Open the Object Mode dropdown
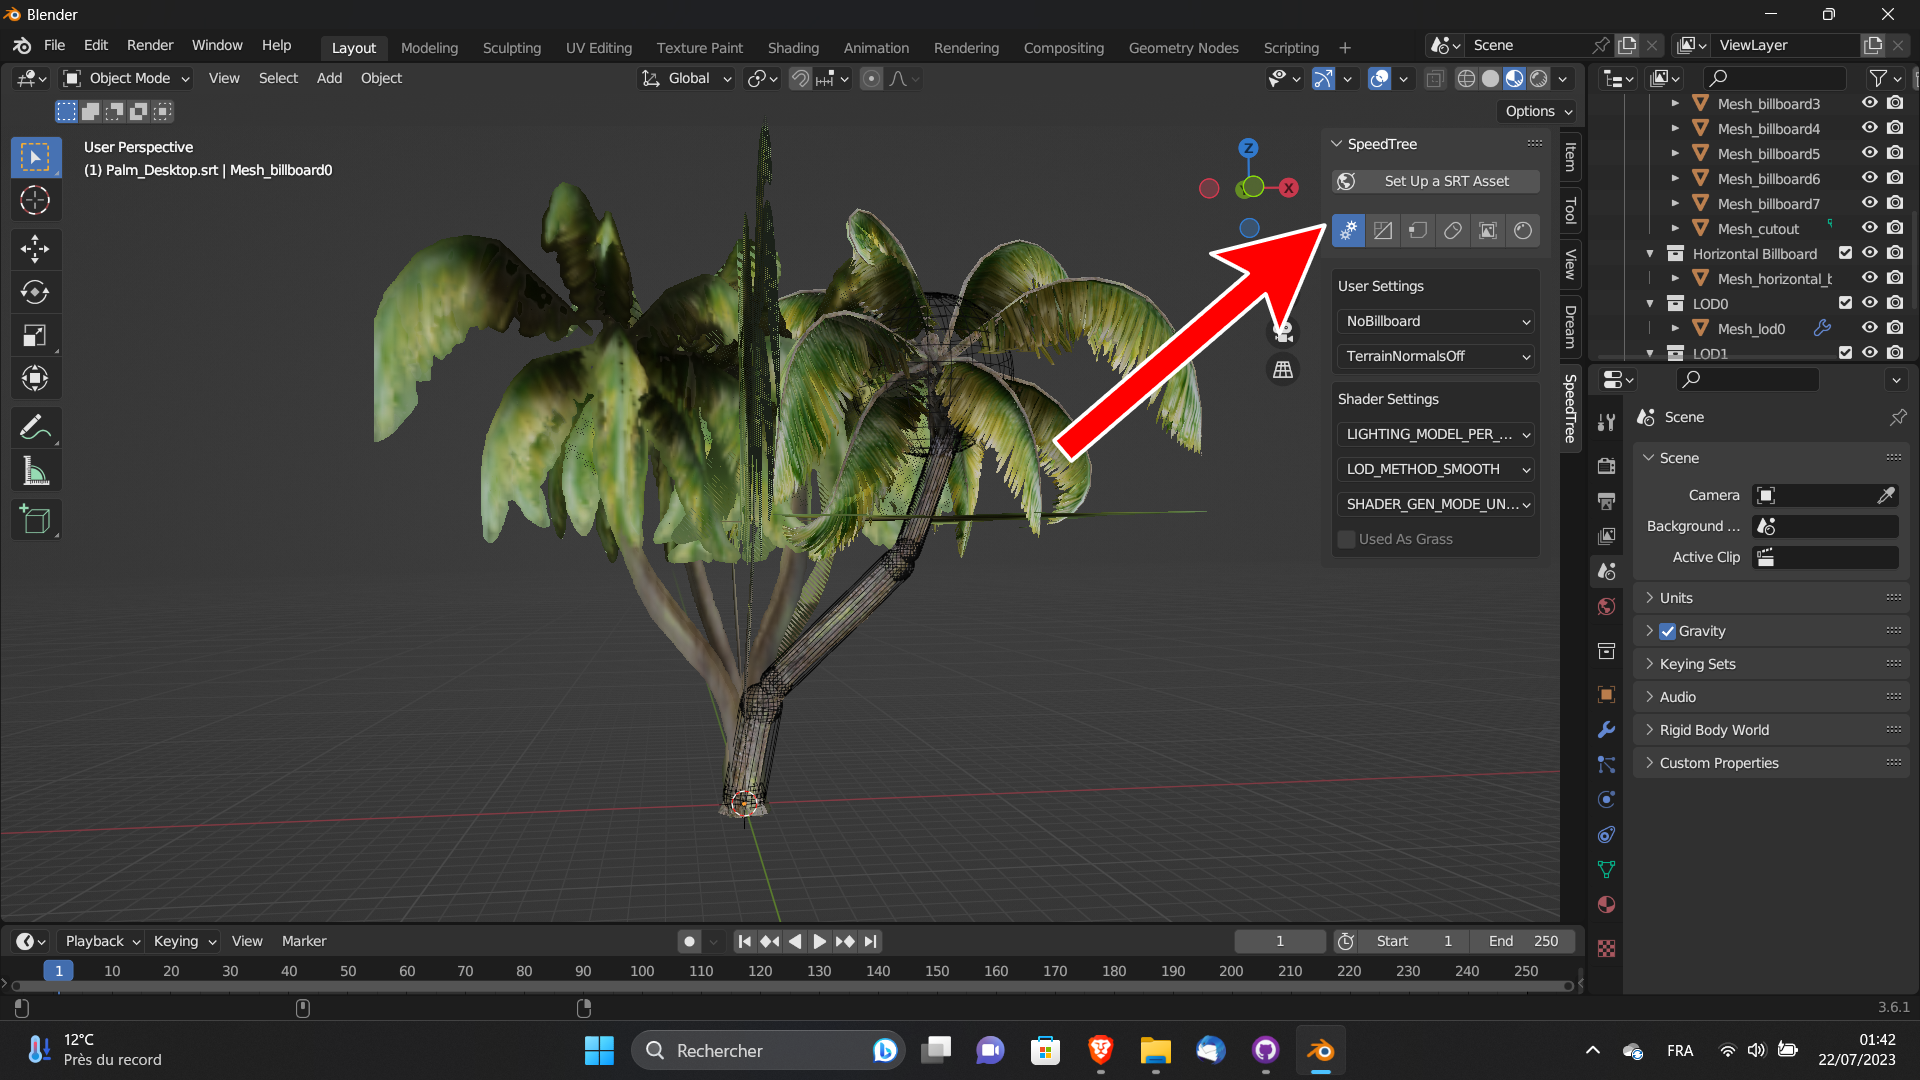1920x1080 pixels. click(x=125, y=78)
